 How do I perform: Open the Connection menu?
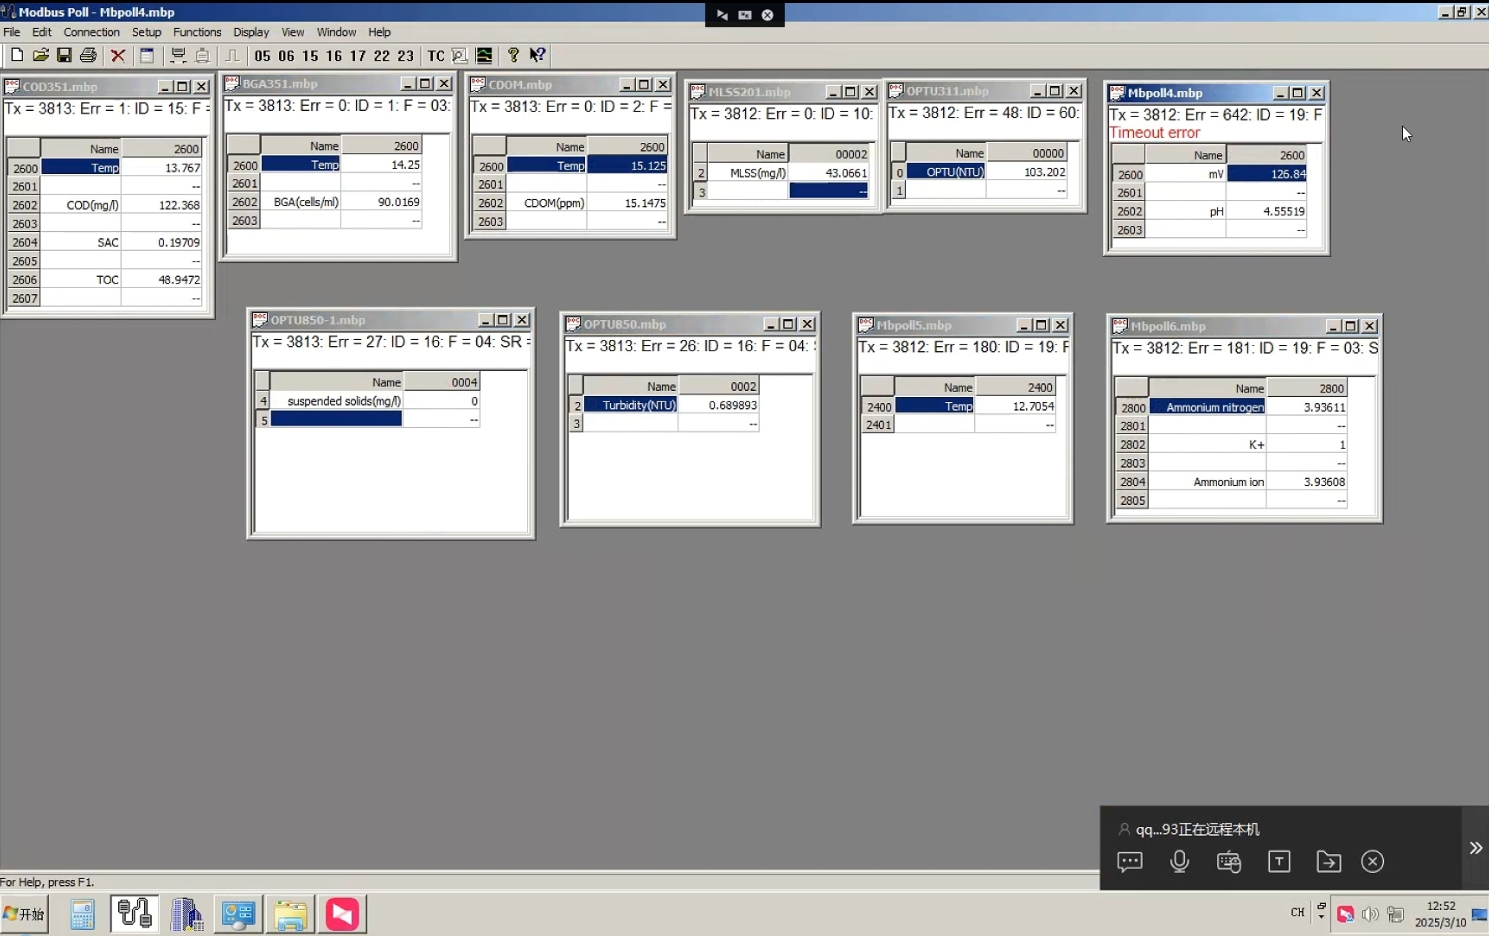coord(91,32)
